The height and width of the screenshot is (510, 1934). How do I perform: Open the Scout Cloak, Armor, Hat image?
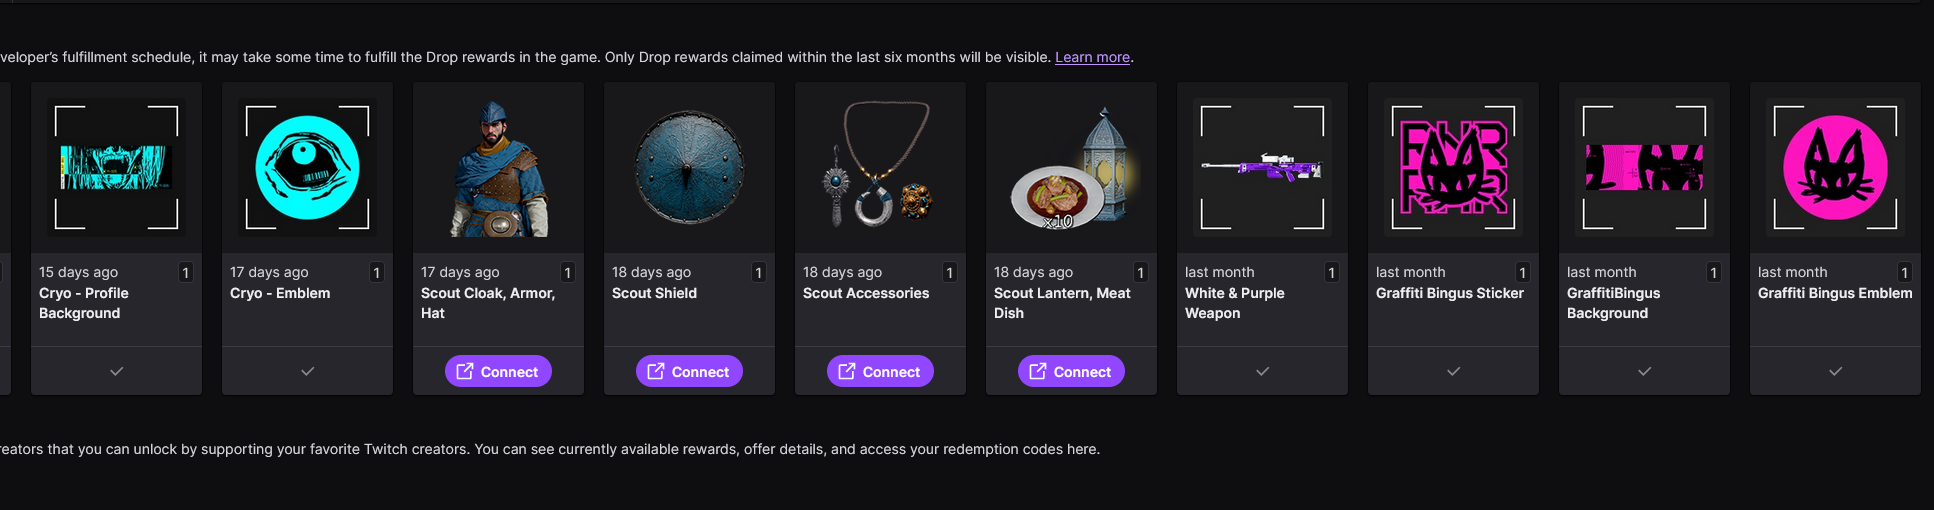coord(498,167)
